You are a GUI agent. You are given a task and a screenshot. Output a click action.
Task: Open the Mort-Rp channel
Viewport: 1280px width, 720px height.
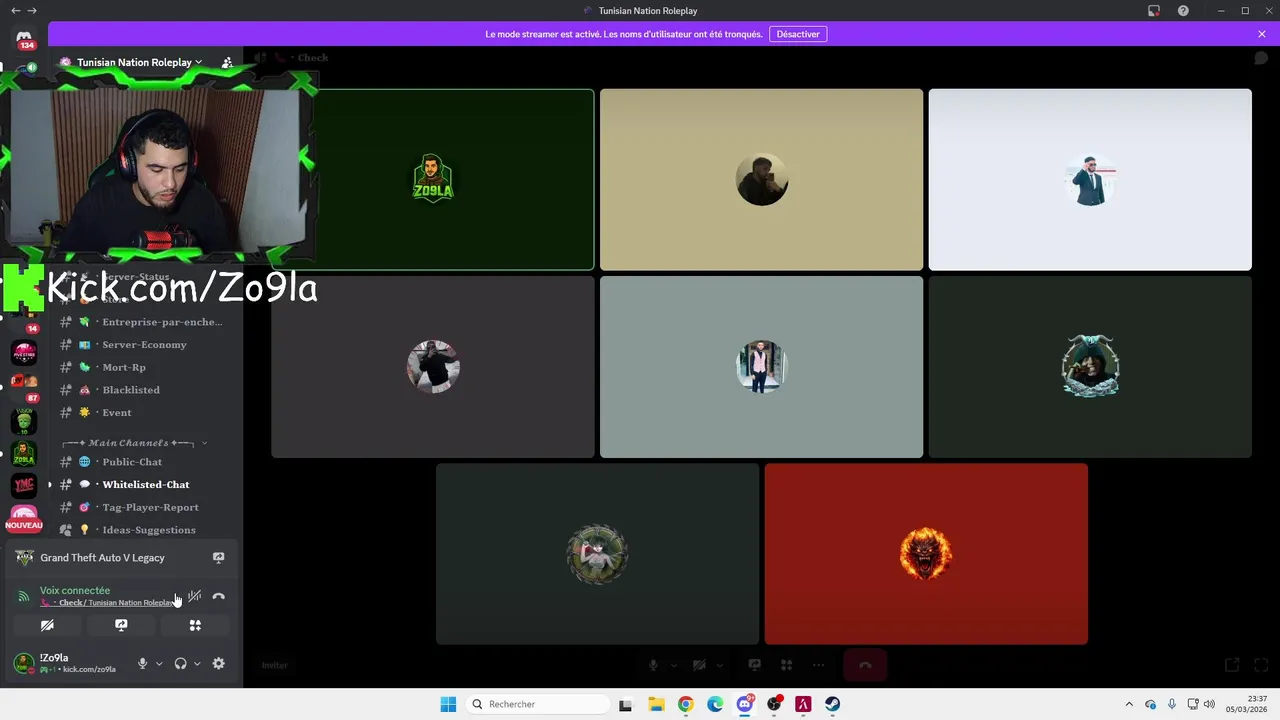point(144,367)
